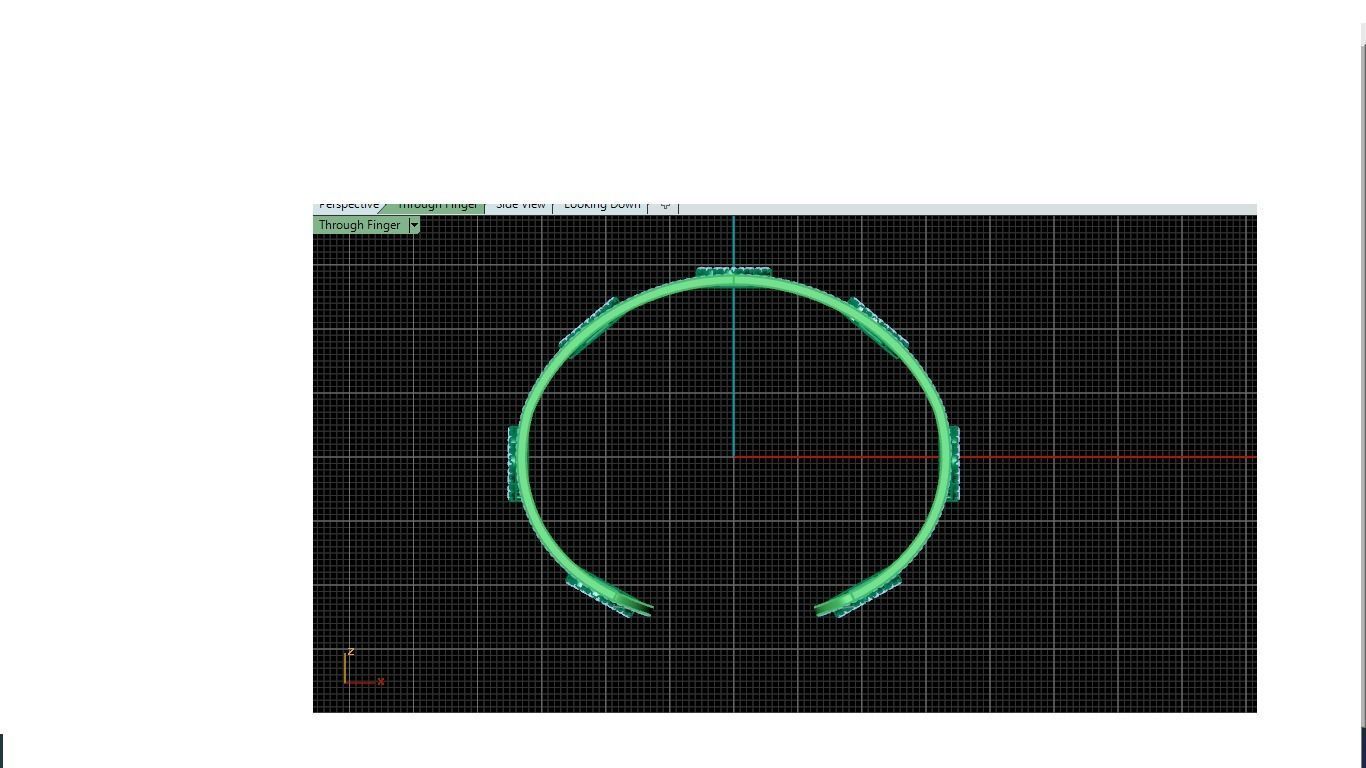Select the Through Finger viewport tab
Image resolution: width=1366 pixels, height=768 pixels.
click(x=437, y=206)
